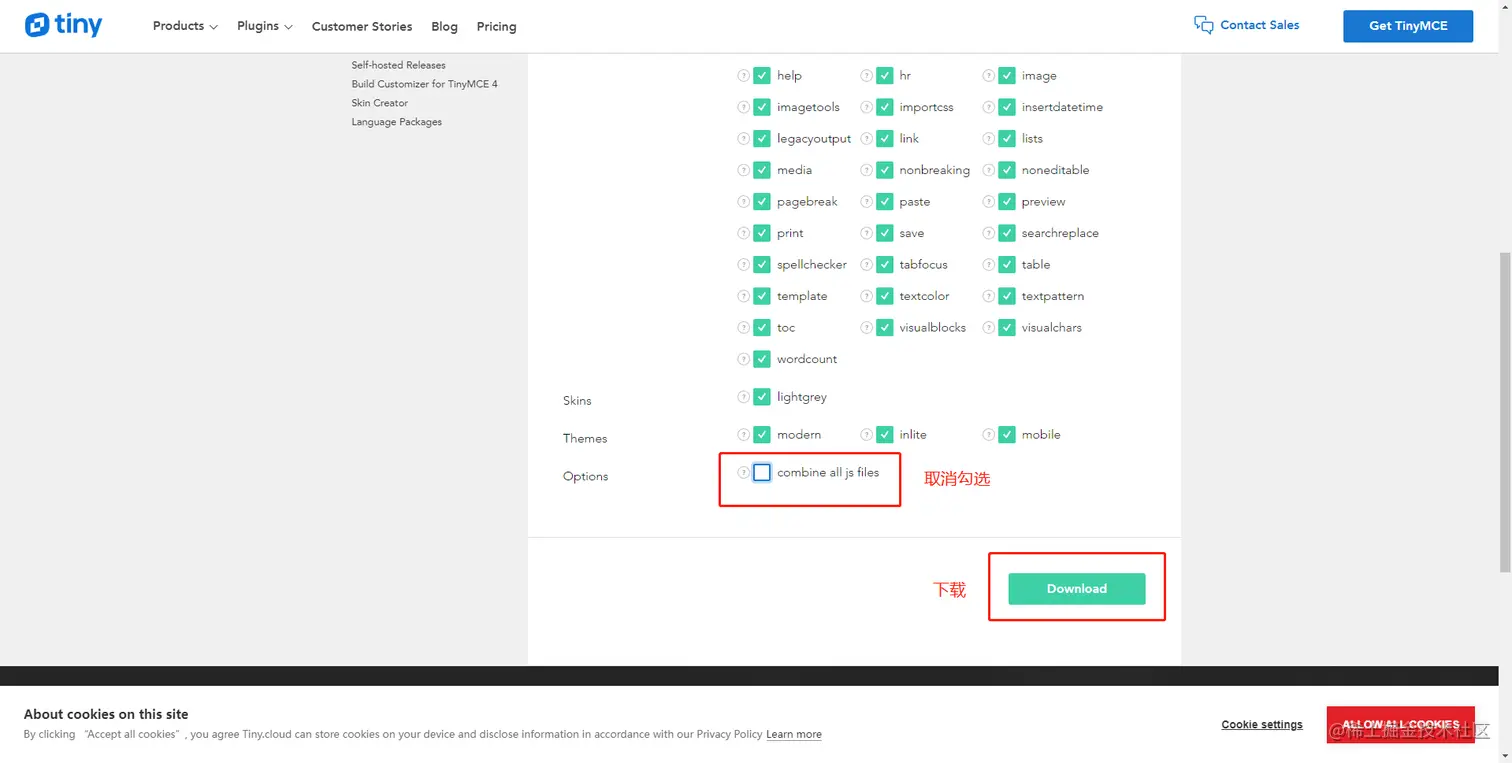The height and width of the screenshot is (763, 1512).
Task: Click info icon beside 'noneditable'
Action: [988, 170]
